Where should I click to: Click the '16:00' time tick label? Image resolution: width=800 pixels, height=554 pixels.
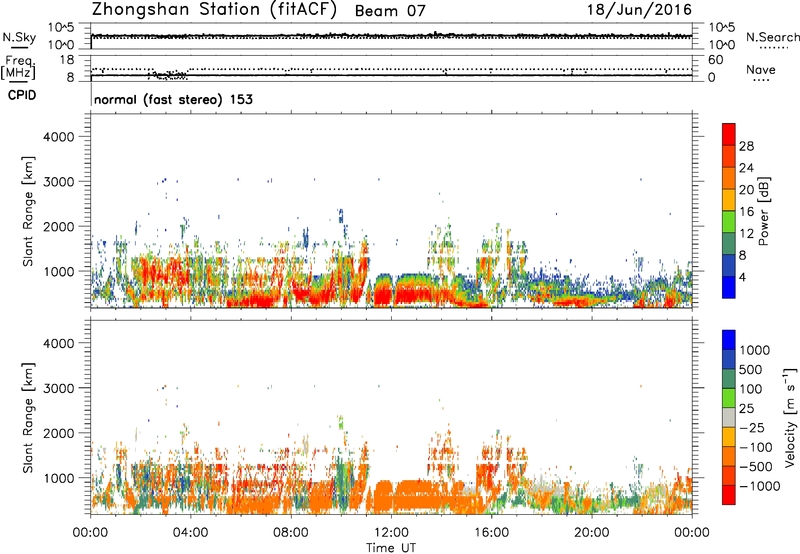491,533
